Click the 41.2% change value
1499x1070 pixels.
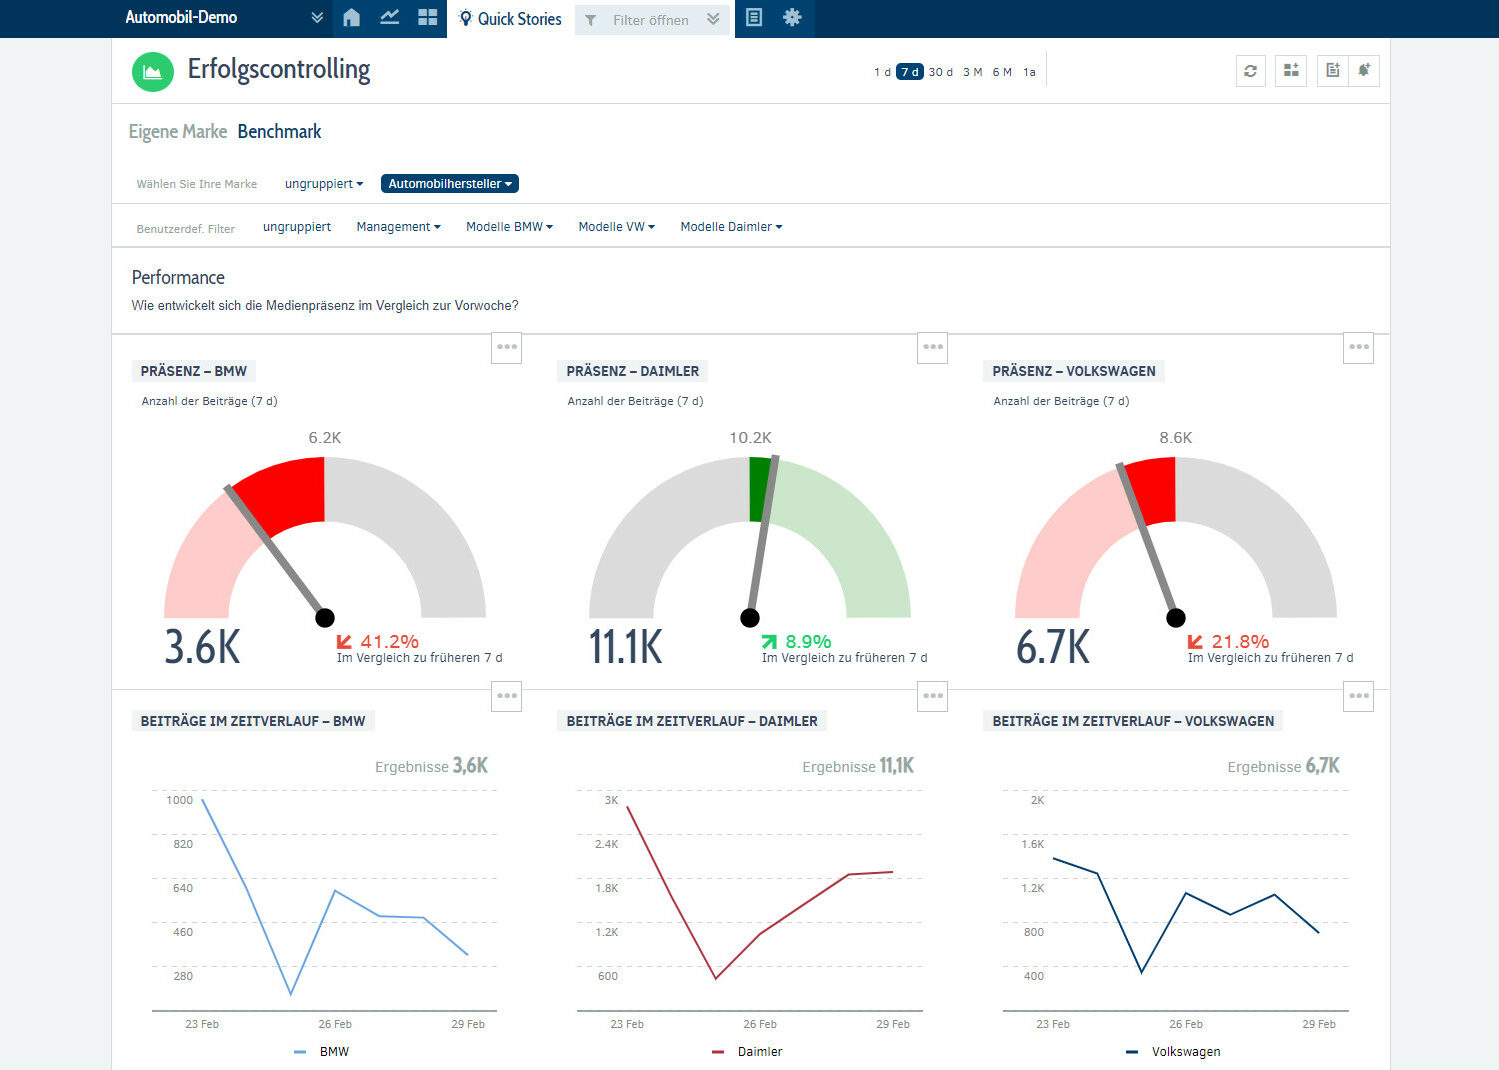tap(389, 642)
